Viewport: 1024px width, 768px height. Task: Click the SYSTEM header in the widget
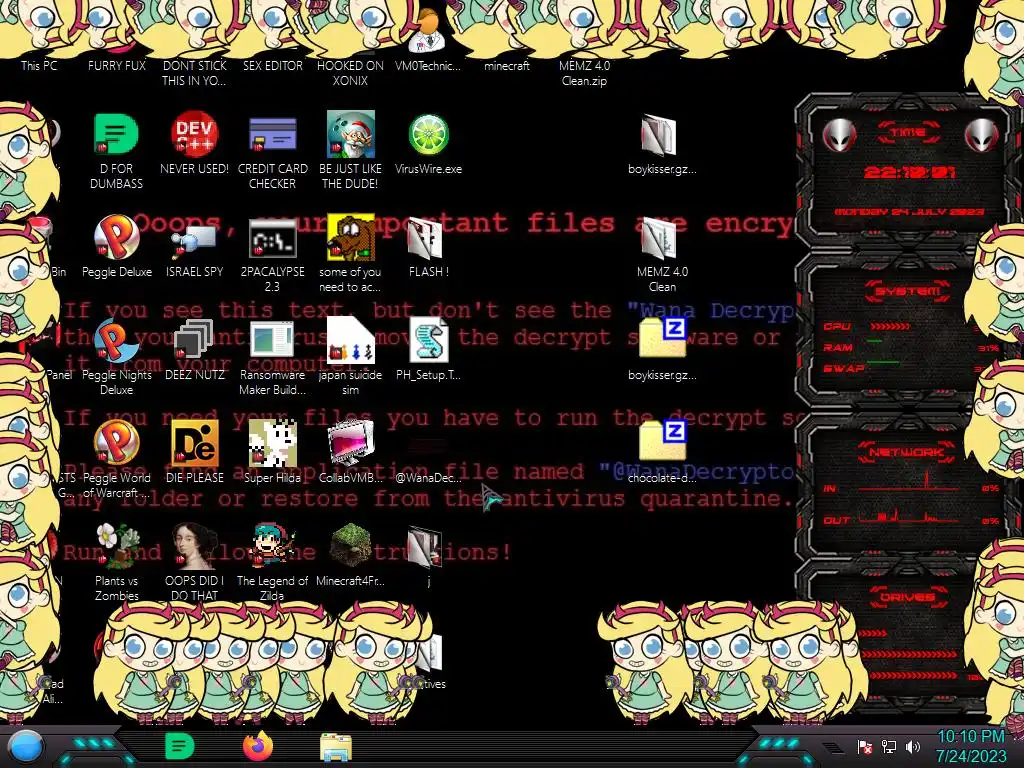908,291
